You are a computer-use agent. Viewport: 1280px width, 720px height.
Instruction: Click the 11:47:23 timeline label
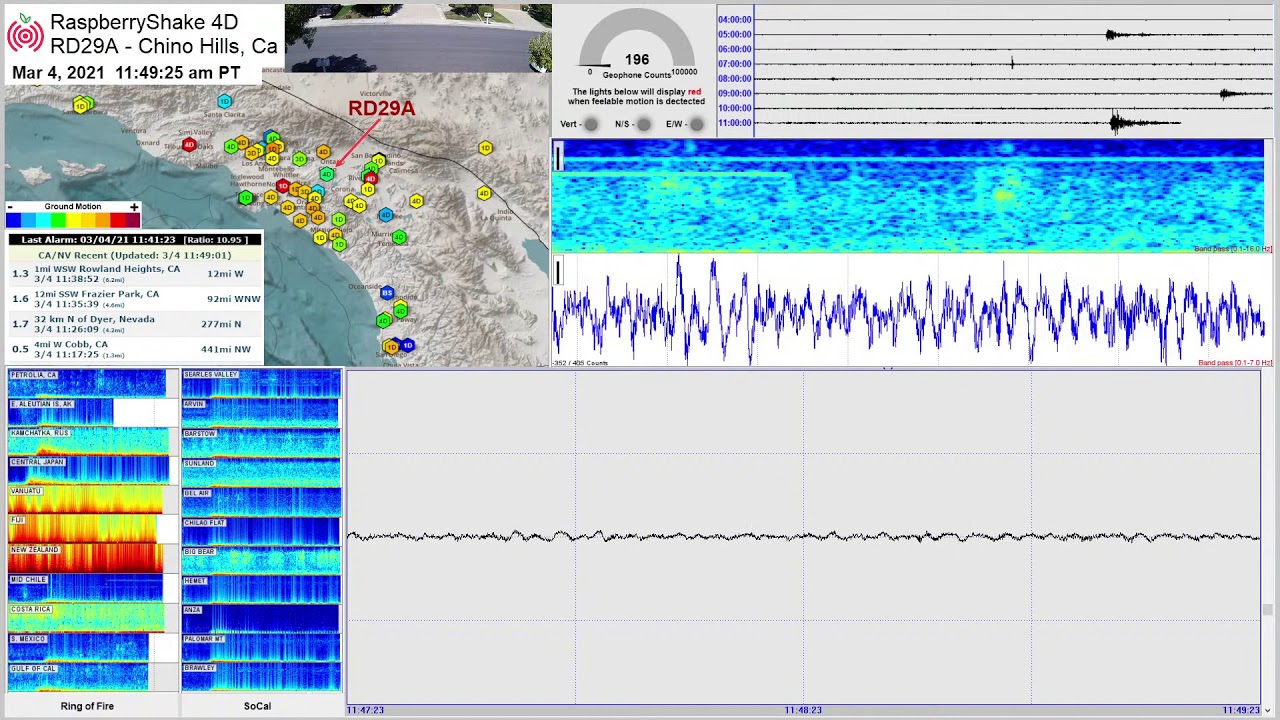pos(365,710)
